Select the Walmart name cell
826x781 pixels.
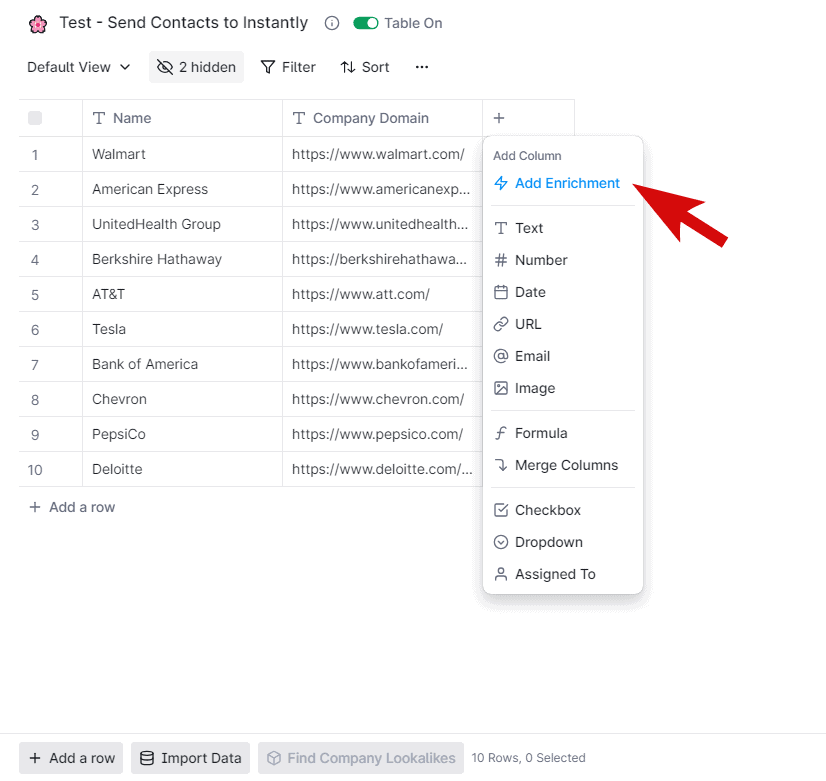[182, 154]
